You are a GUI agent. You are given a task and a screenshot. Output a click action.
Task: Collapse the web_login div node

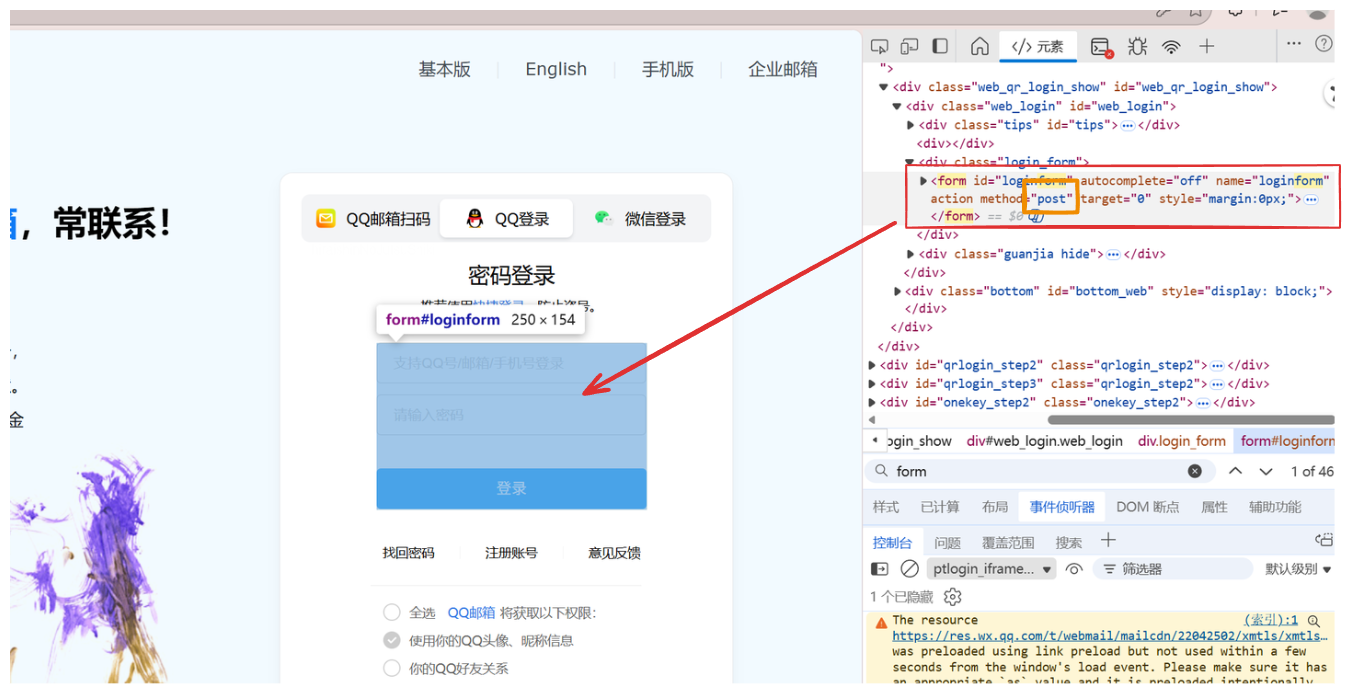[x=897, y=106]
